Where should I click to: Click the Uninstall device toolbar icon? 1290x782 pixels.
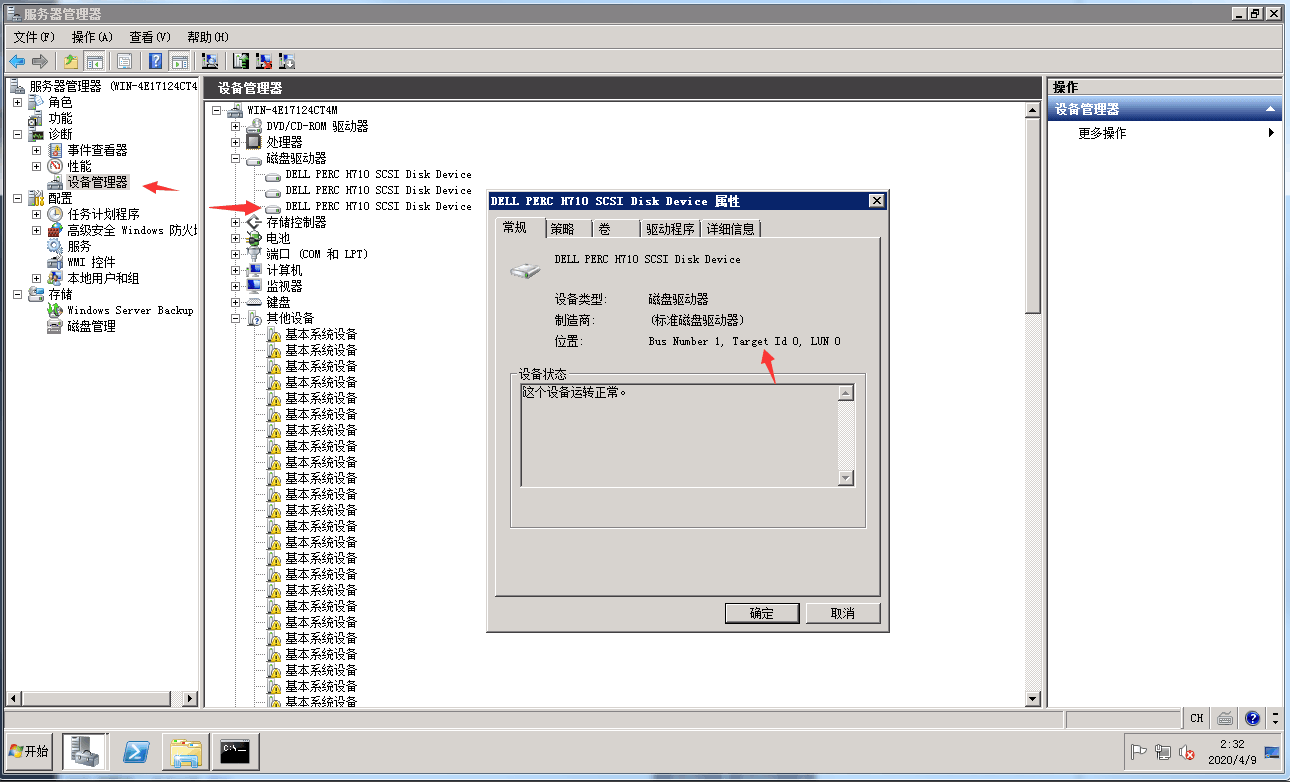click(264, 61)
